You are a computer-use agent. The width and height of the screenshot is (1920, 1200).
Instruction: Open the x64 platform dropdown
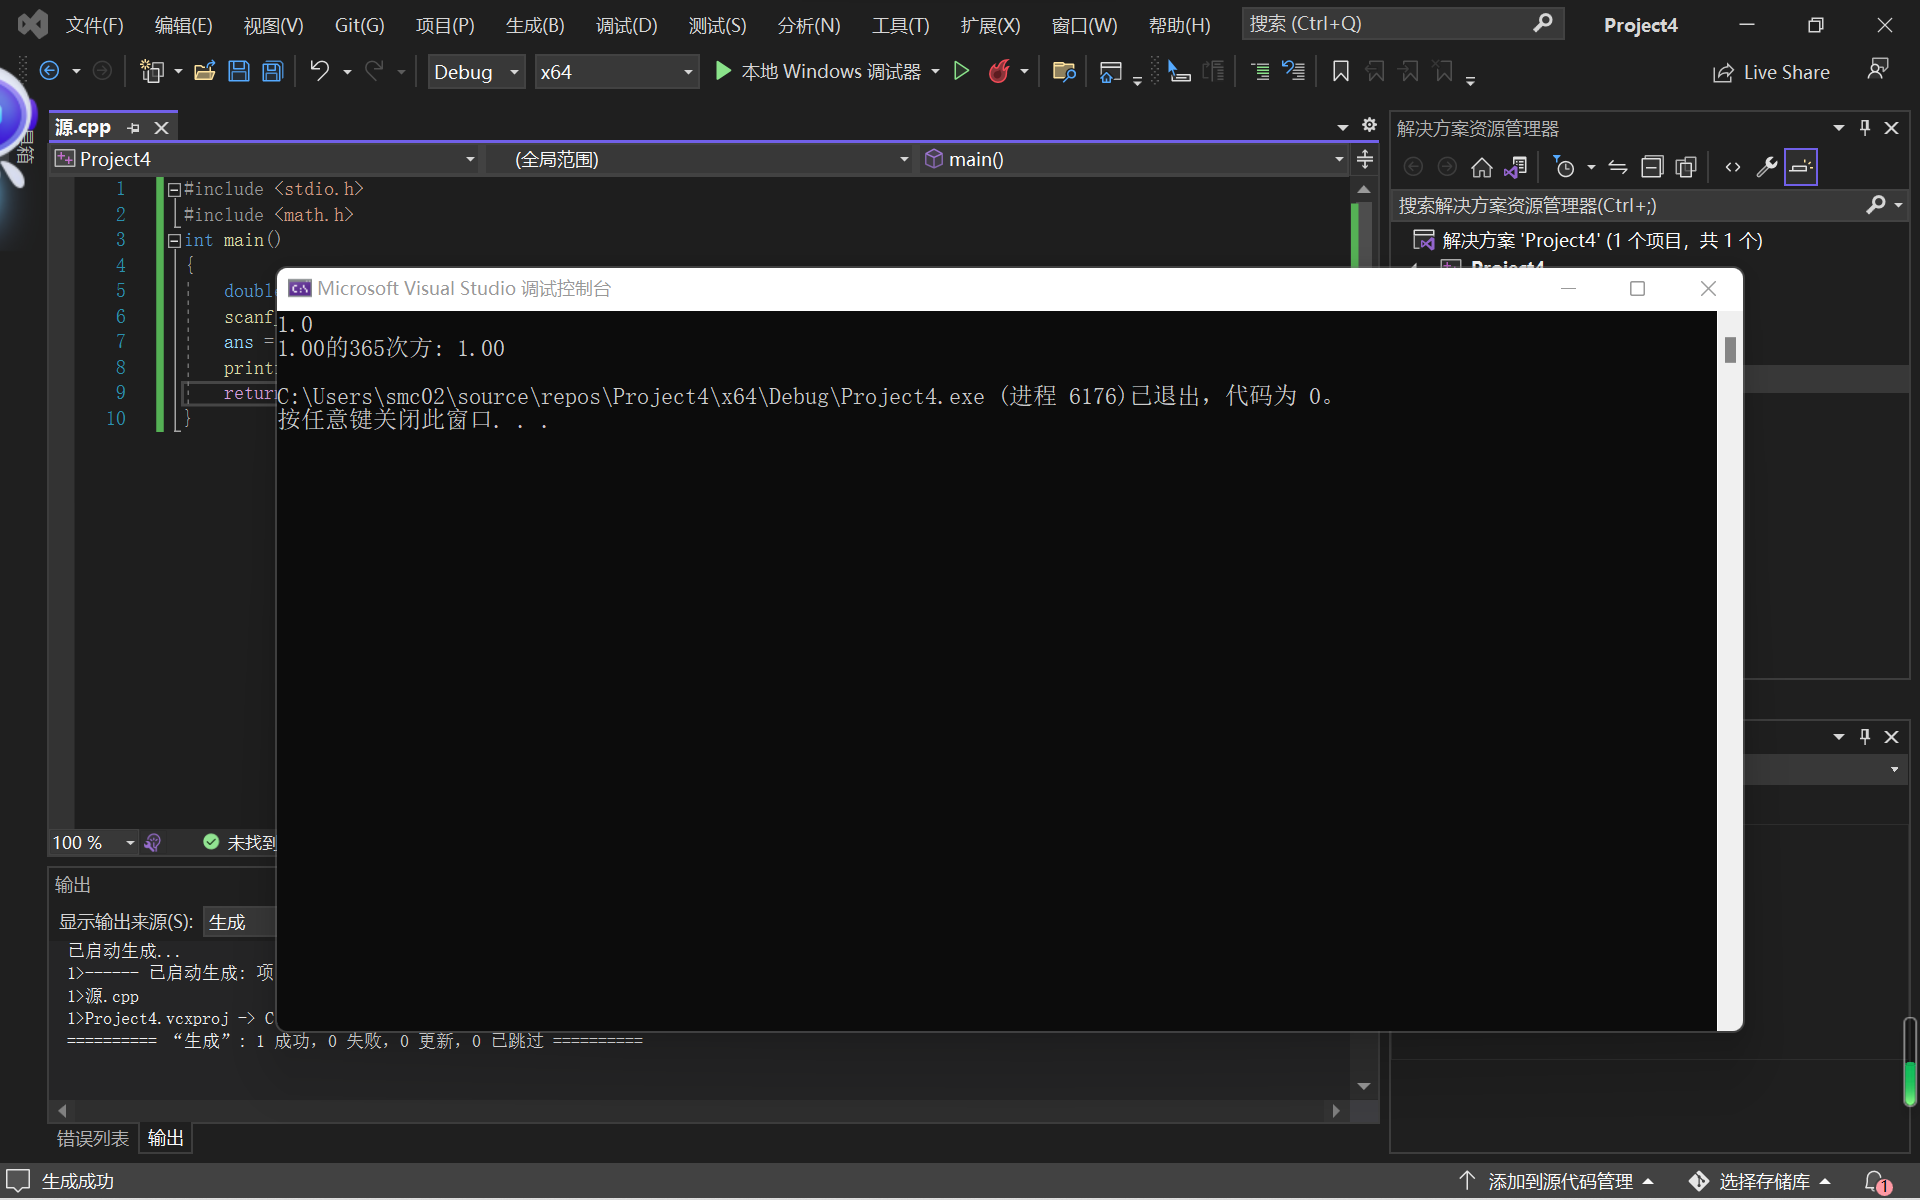point(616,72)
